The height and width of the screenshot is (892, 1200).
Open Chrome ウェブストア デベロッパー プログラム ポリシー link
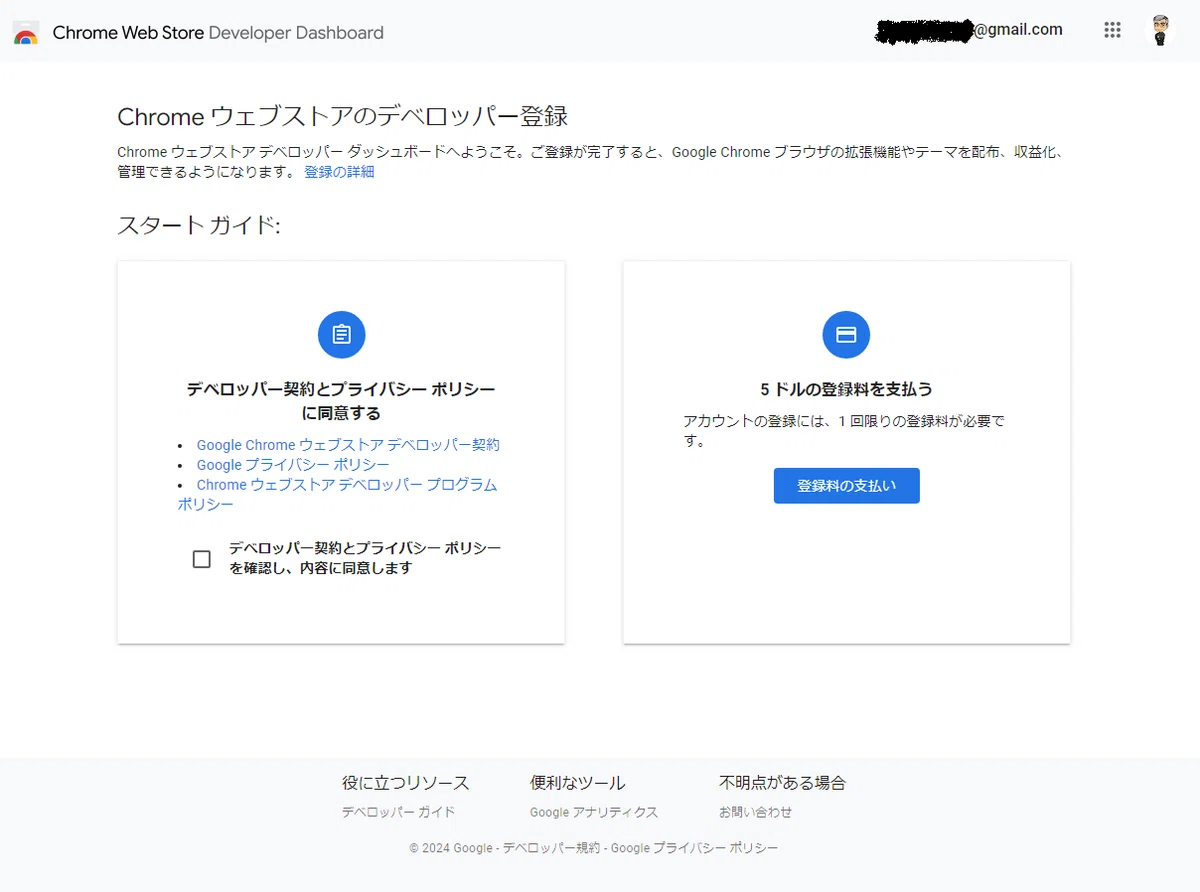tap(338, 495)
